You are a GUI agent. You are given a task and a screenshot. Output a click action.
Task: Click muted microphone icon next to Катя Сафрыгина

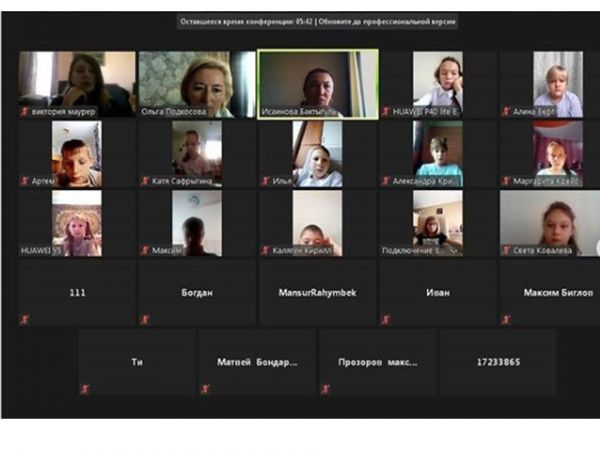[x=144, y=181]
